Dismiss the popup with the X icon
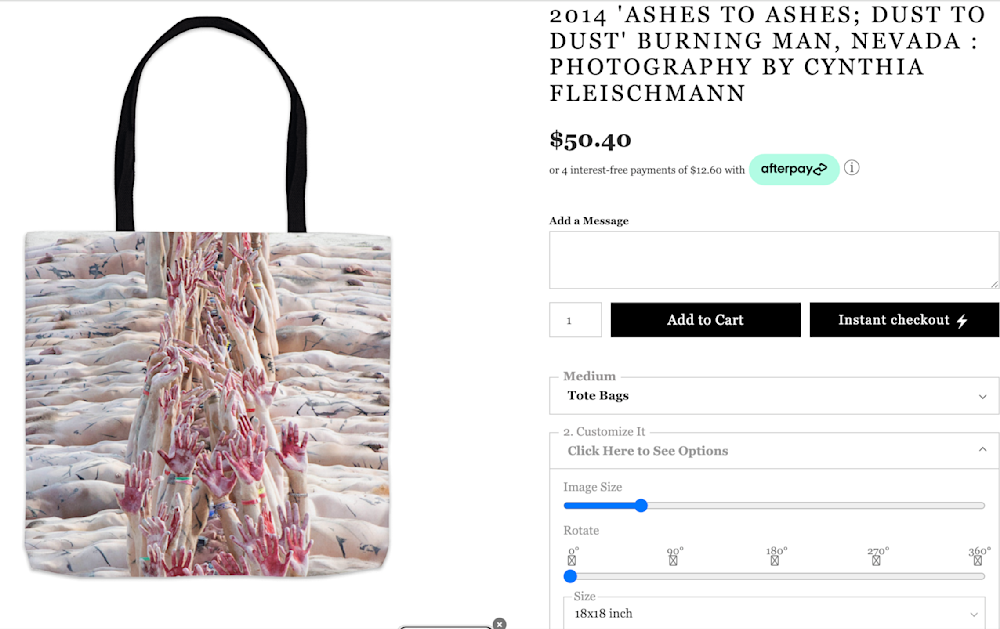Screen dimensions: 1000x629 click(x=499, y=624)
